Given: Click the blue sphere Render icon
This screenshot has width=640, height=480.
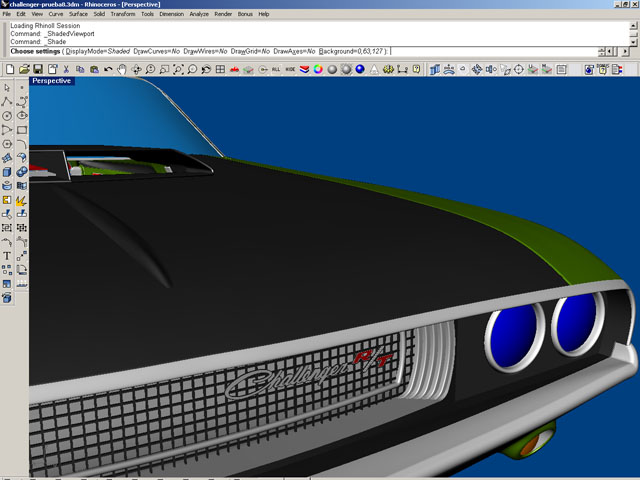Looking at the screenshot, I should click(360, 69).
